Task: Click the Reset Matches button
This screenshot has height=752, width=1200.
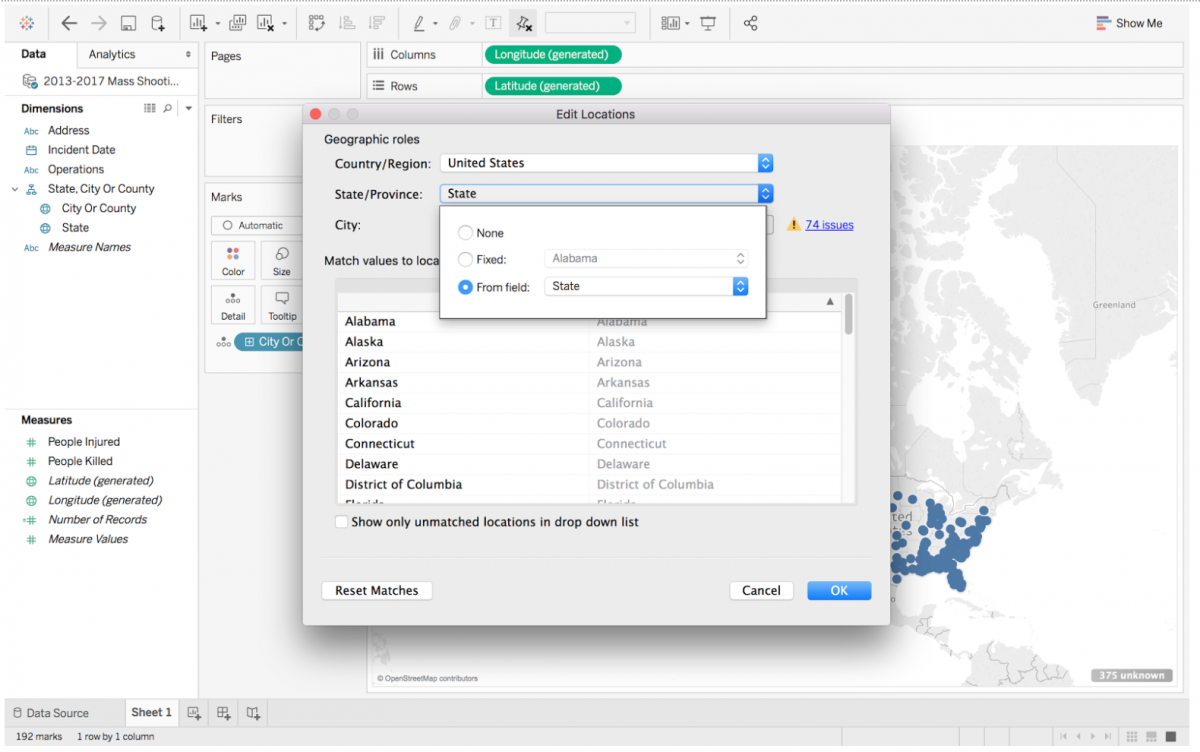Action: [376, 590]
